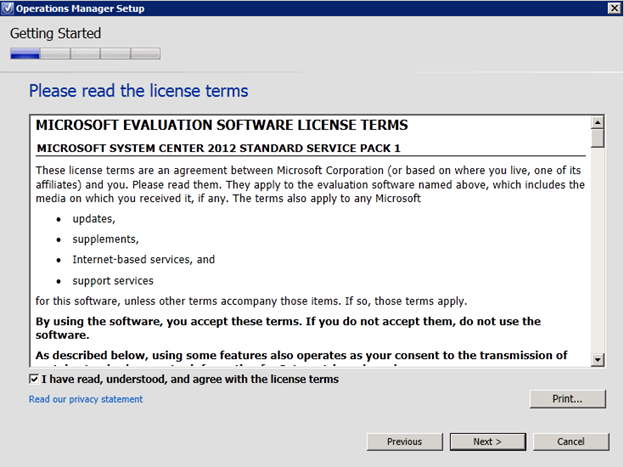Close the Operations Manager Setup window
Screen dimensions: 624x467
(614, 8)
